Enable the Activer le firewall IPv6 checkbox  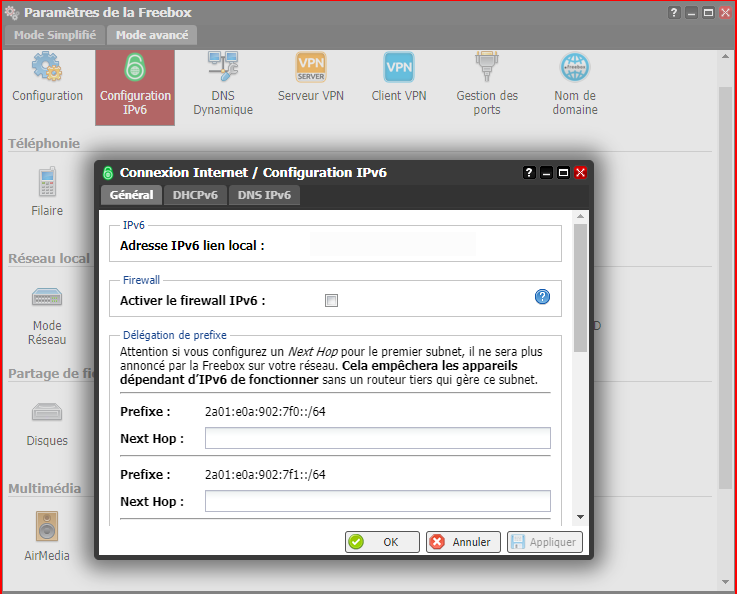(331, 300)
